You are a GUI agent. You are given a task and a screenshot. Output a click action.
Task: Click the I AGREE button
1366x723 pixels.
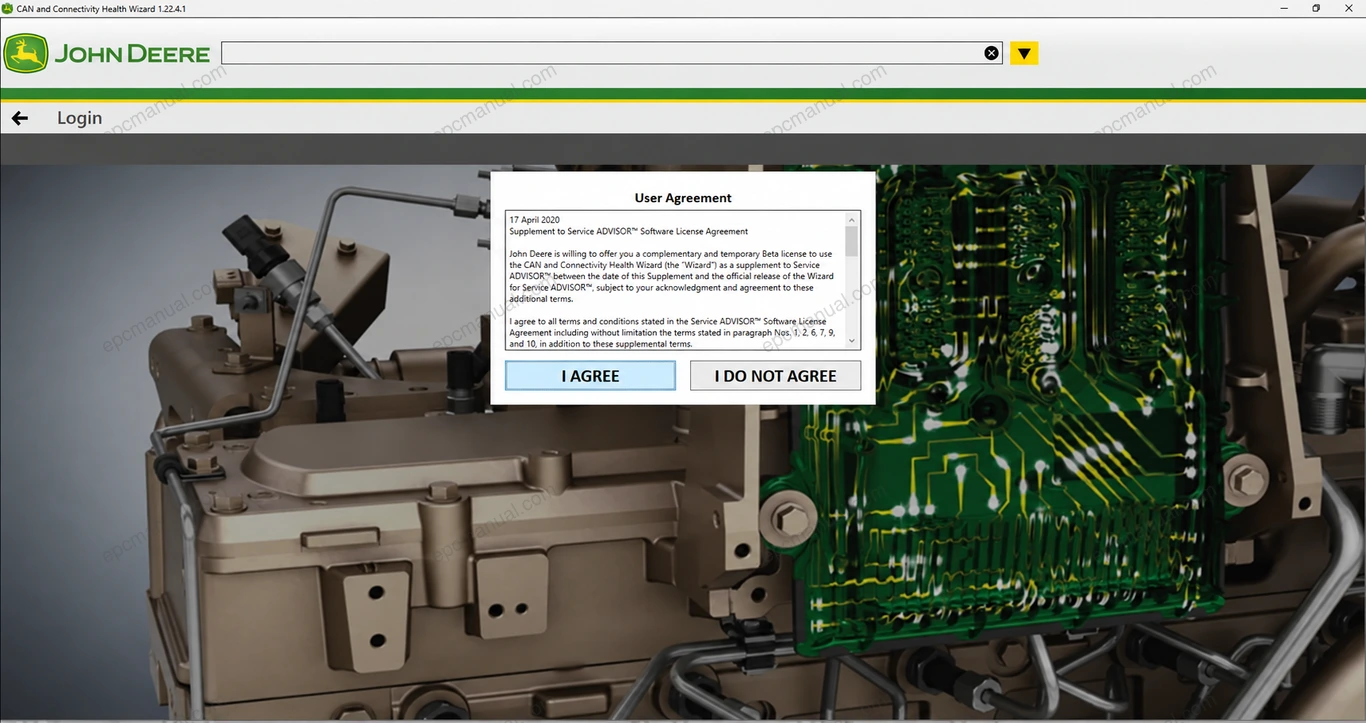[x=590, y=376]
